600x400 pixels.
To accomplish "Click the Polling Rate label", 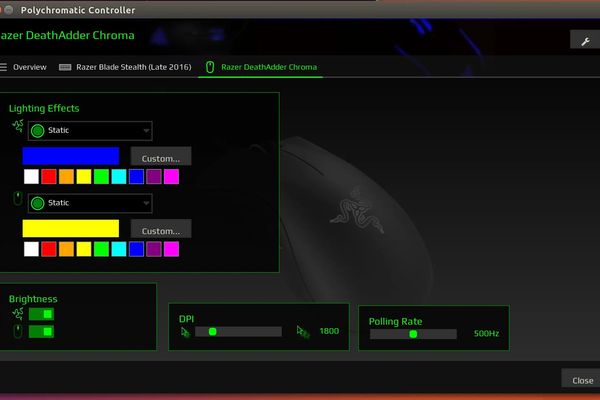I will [x=395, y=322].
